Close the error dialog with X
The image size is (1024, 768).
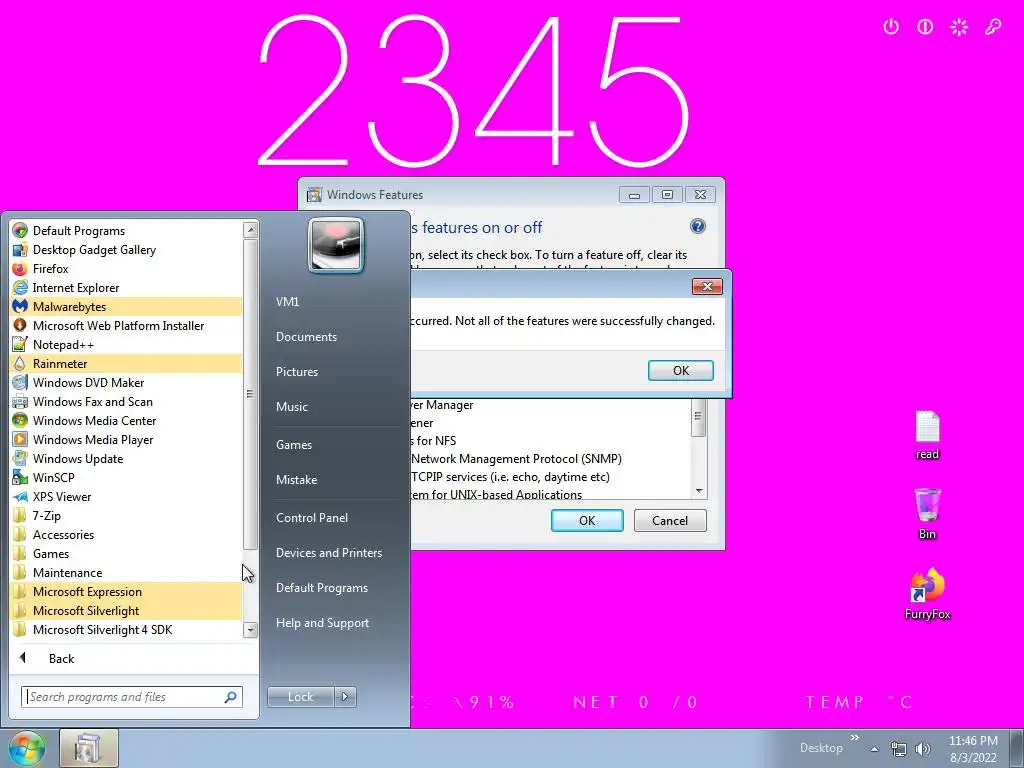pos(707,286)
